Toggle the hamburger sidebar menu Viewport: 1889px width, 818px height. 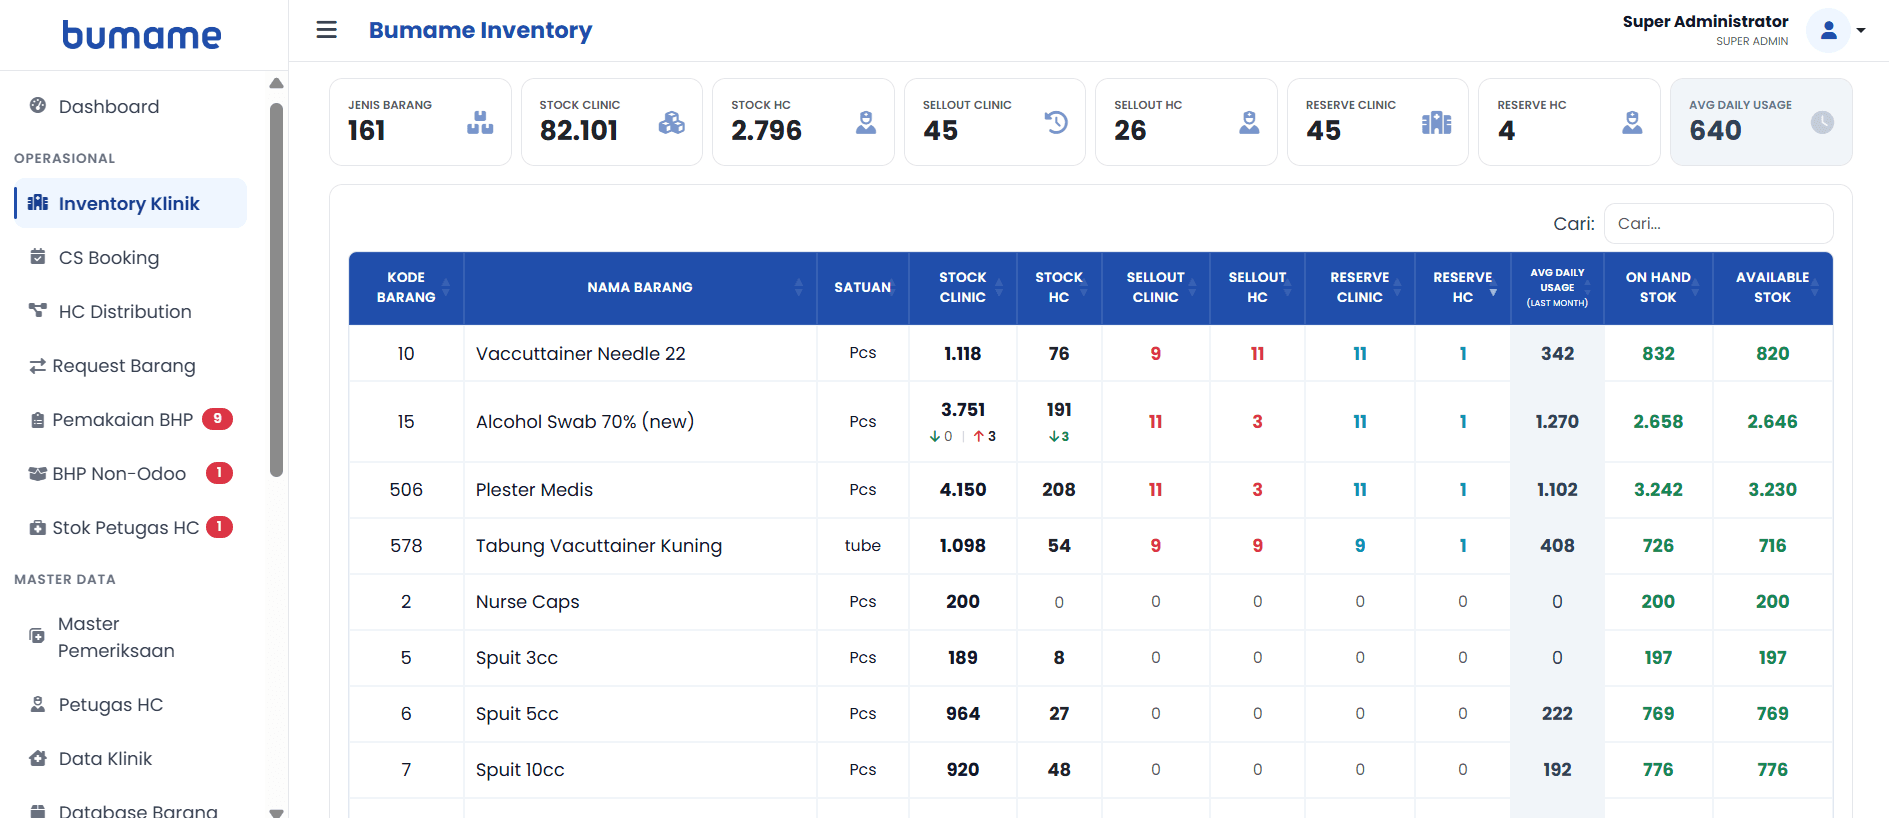click(x=326, y=30)
